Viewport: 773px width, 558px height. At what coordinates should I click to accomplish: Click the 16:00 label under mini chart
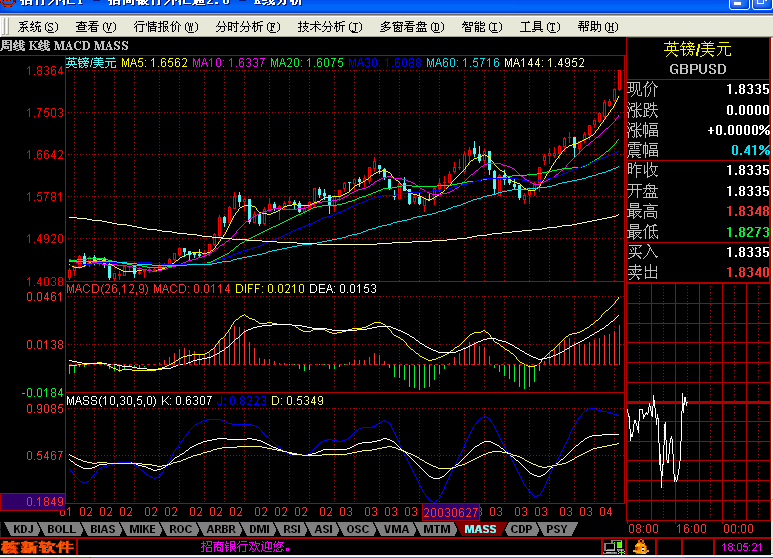click(691, 529)
